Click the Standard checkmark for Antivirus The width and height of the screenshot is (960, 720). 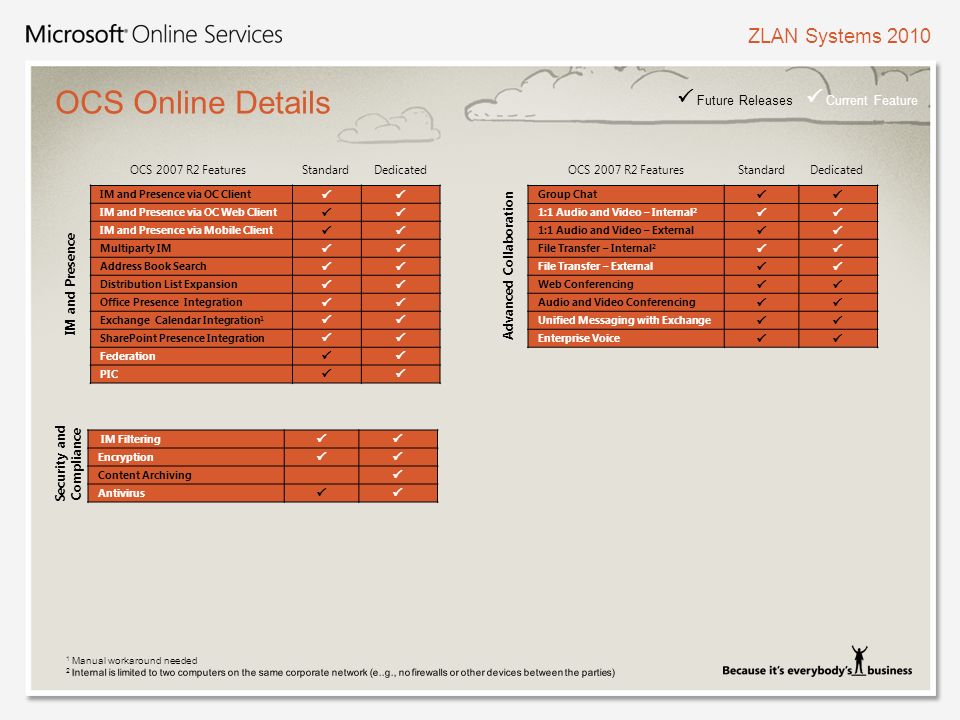321,492
